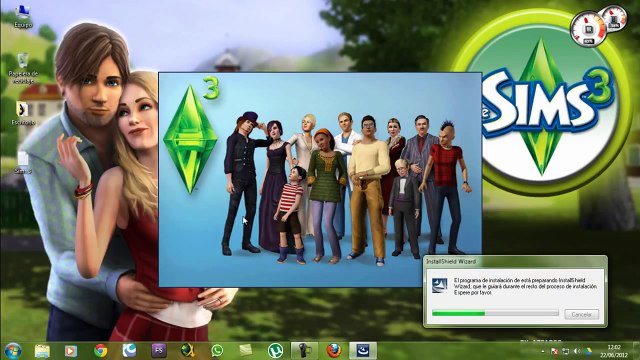The height and width of the screenshot is (360, 640).
Task: Click the InstallShield Wizard installer icon
Action: [440, 285]
